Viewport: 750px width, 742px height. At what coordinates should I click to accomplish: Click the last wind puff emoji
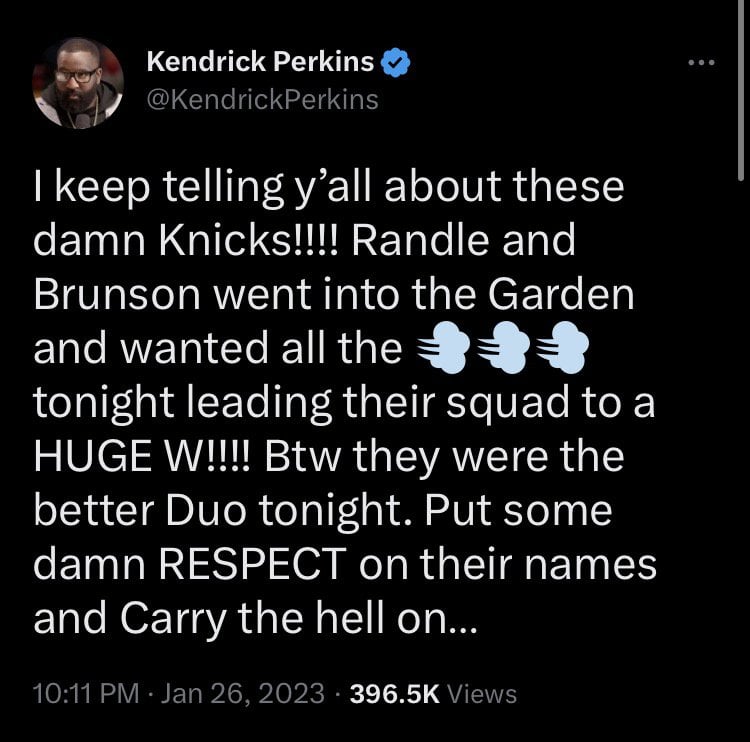point(563,347)
